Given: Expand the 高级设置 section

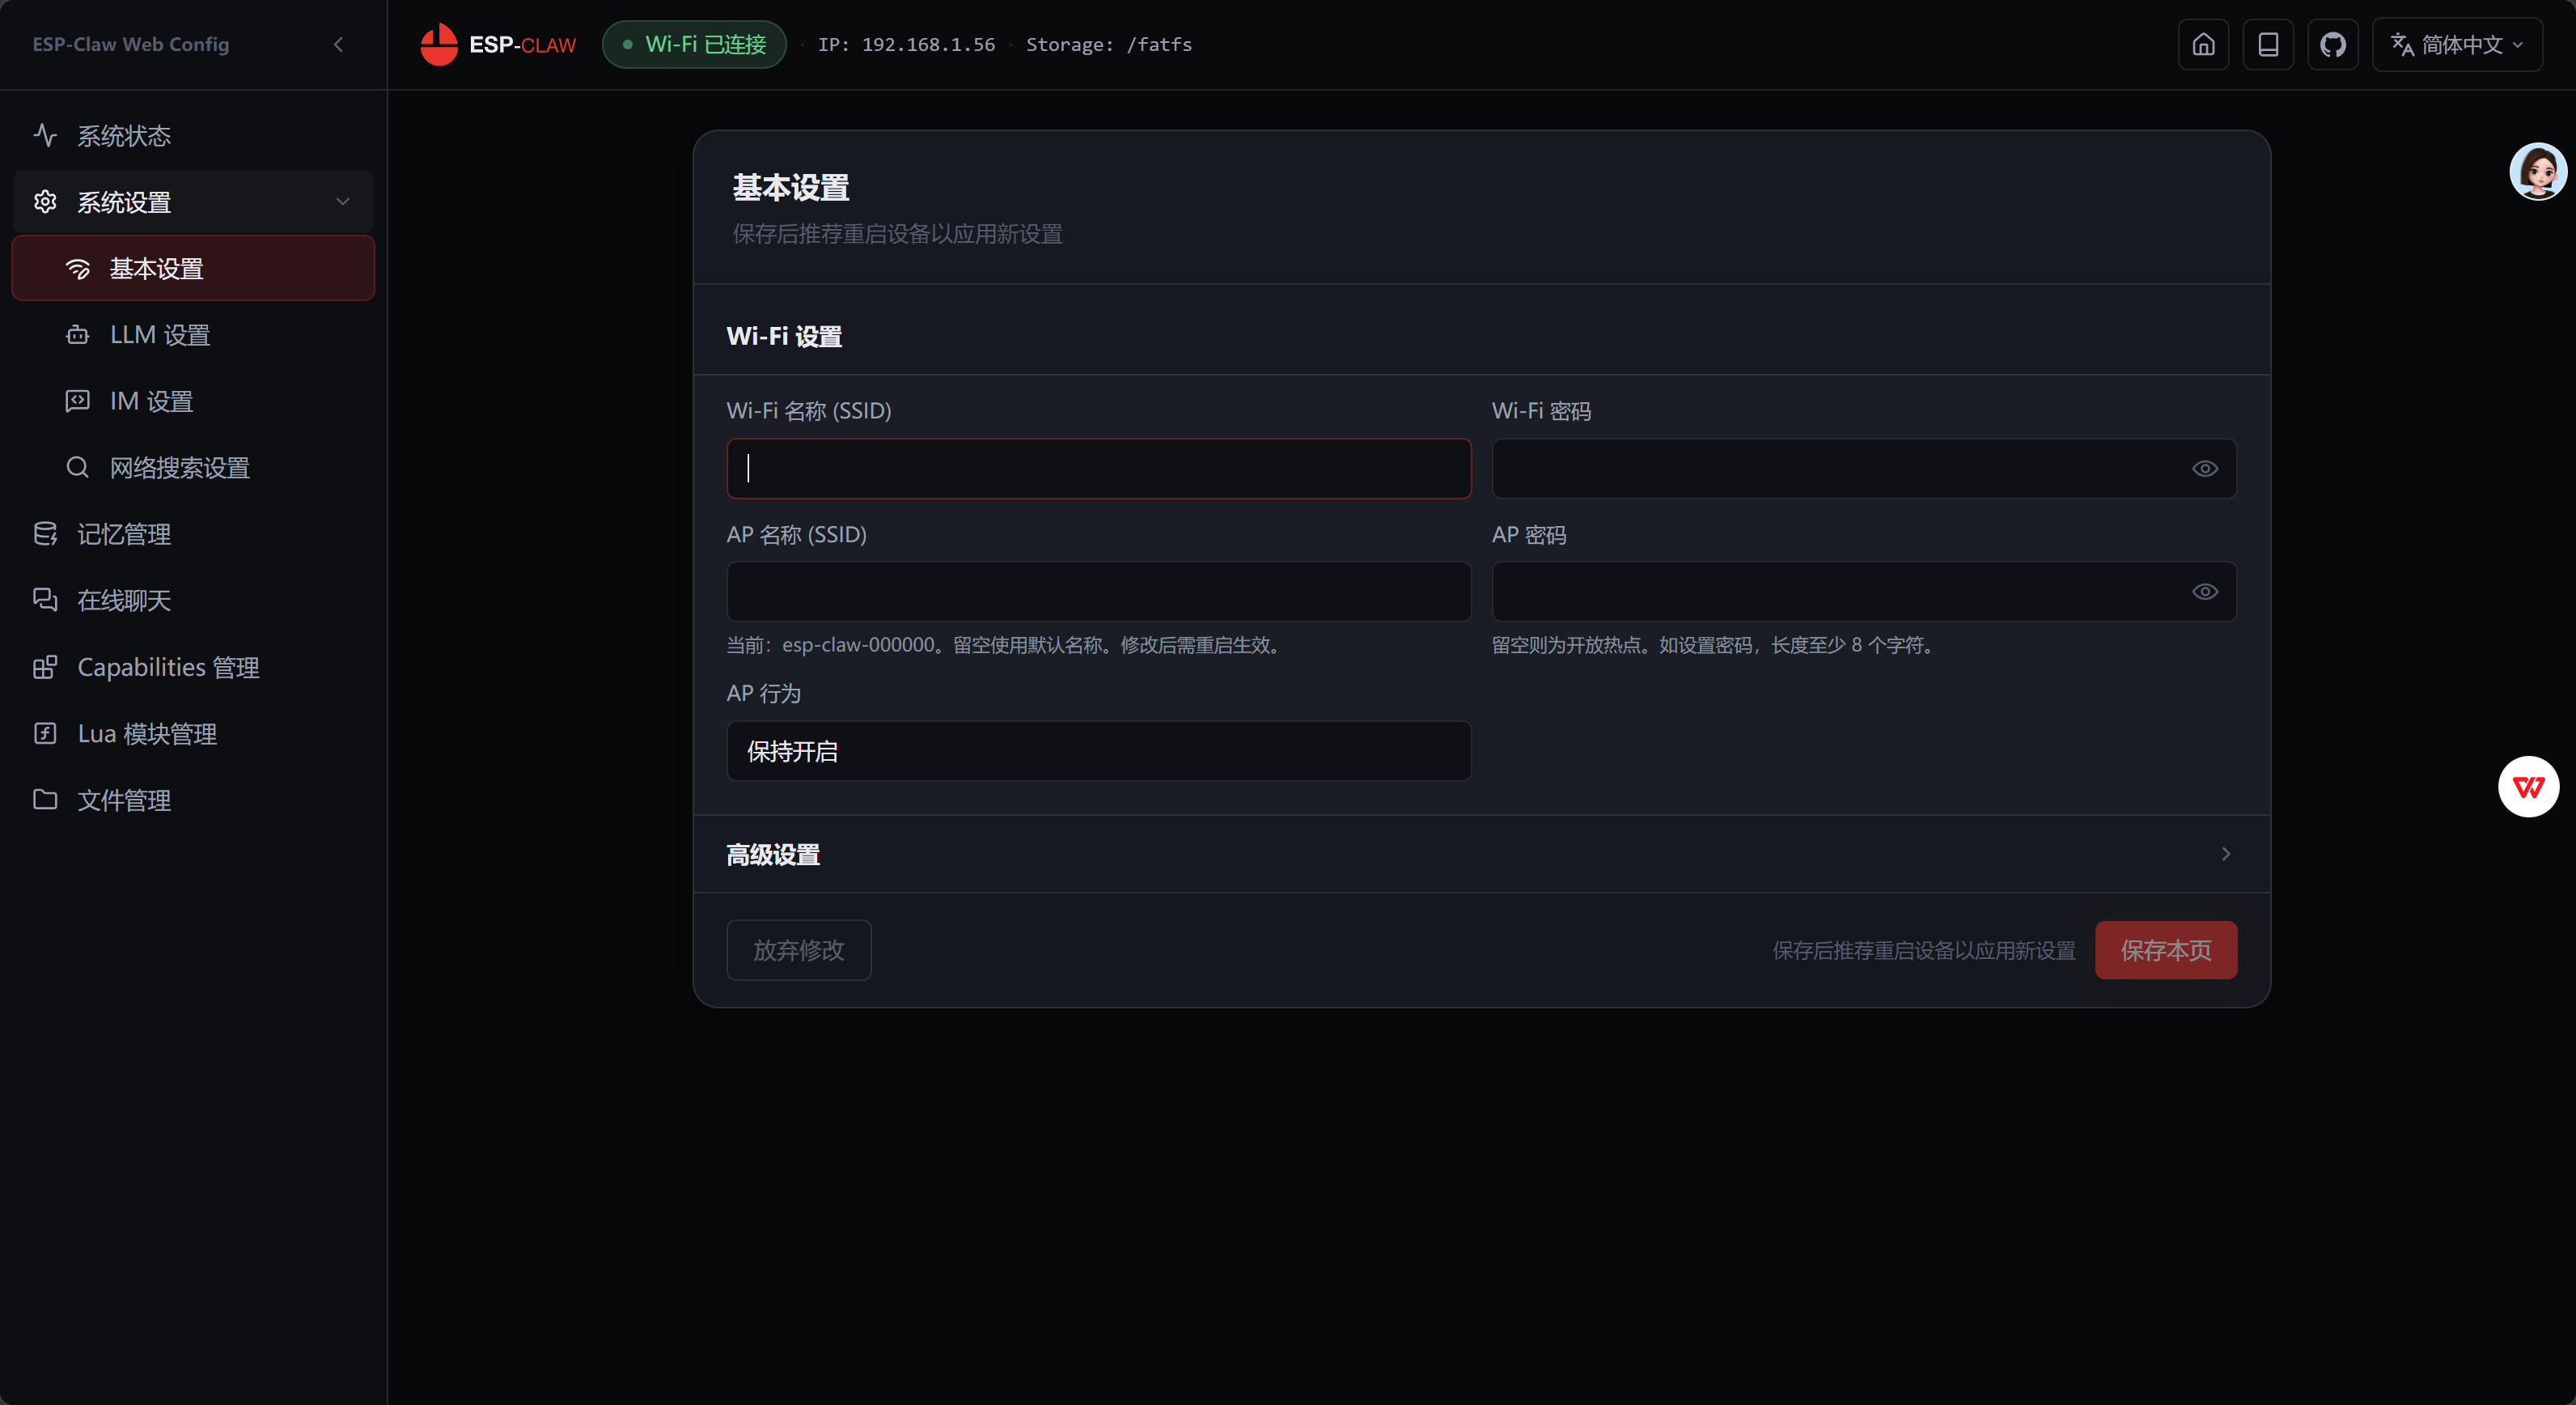Looking at the screenshot, I should coord(1481,854).
